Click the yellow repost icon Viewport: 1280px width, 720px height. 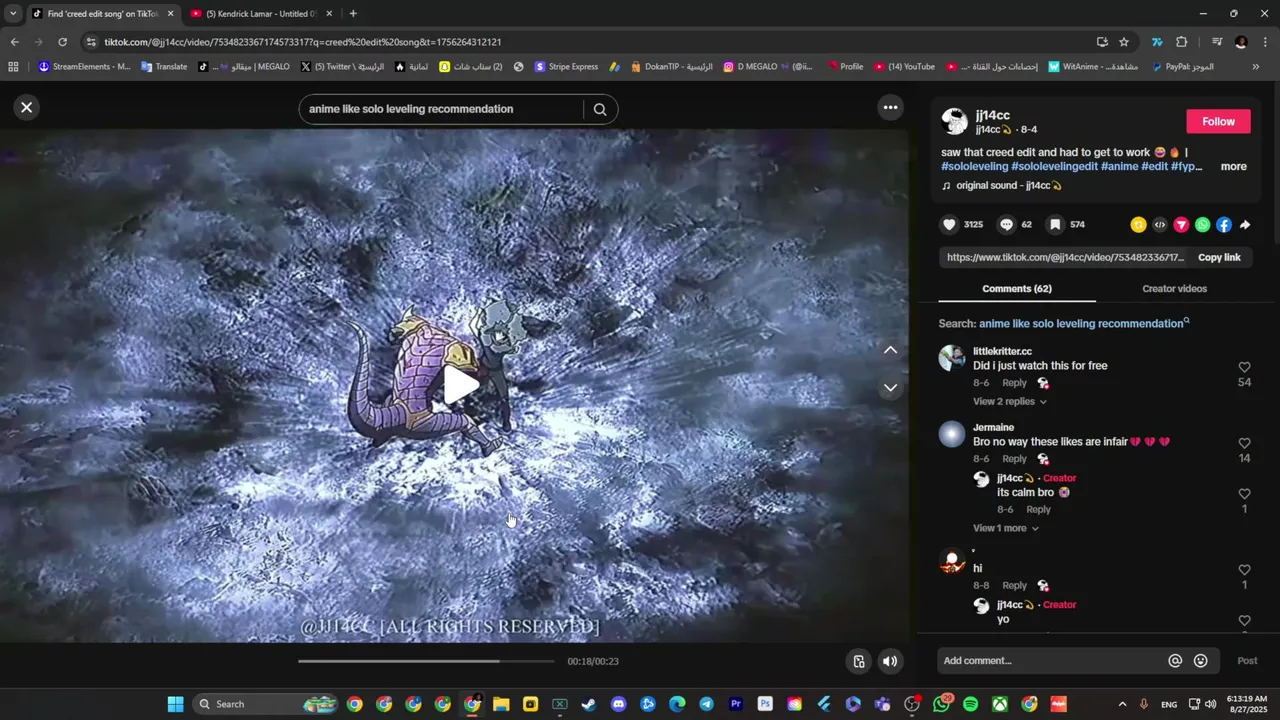pyautogui.click(x=1138, y=225)
